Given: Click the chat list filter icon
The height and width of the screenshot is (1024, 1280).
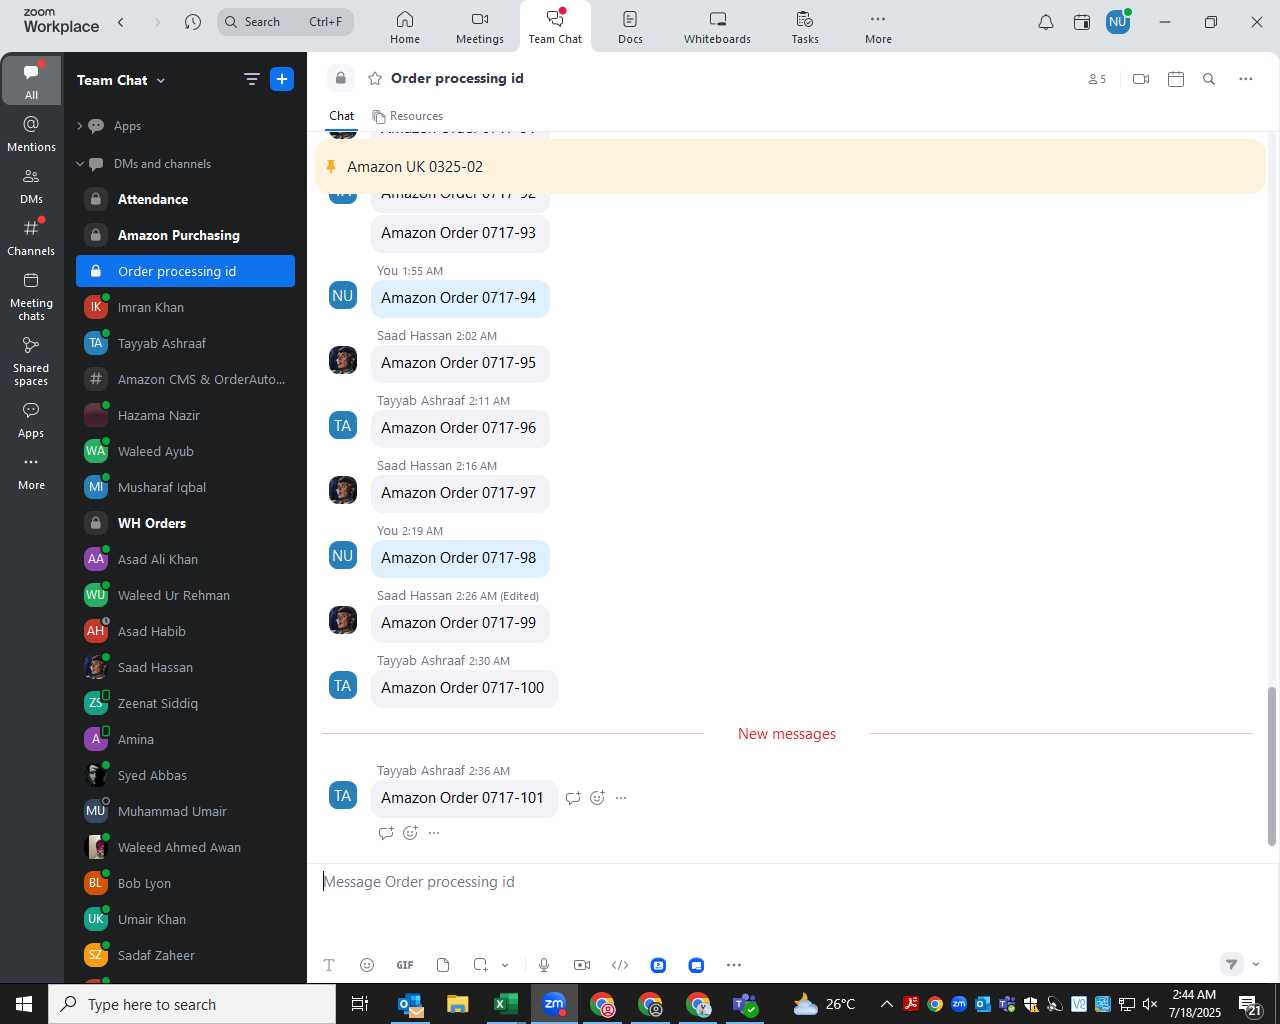Looking at the screenshot, I should tap(252, 80).
